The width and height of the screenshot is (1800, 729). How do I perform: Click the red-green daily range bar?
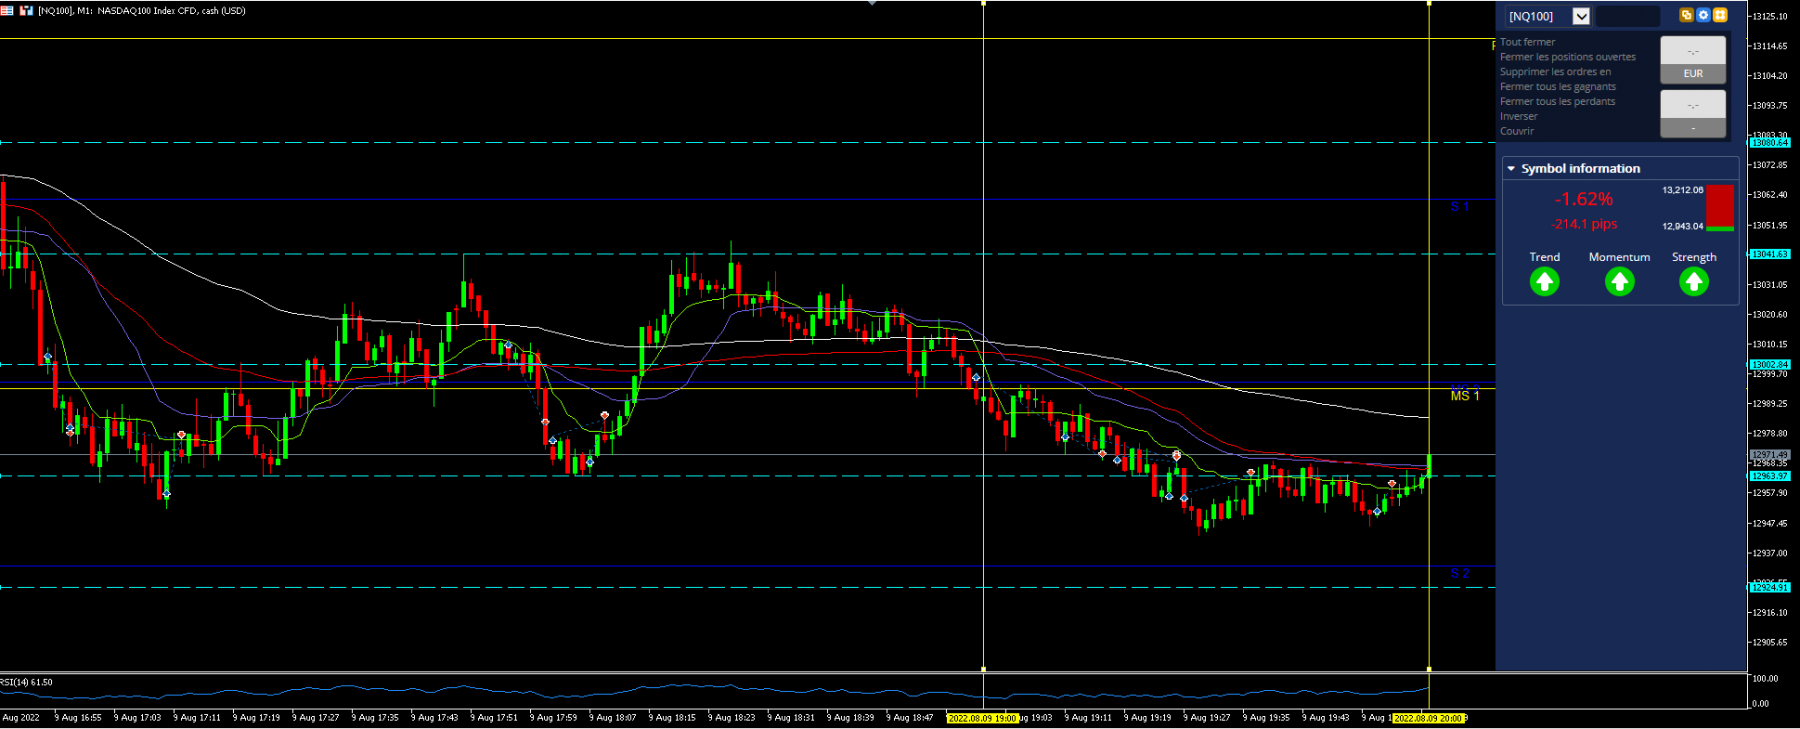pos(1720,208)
